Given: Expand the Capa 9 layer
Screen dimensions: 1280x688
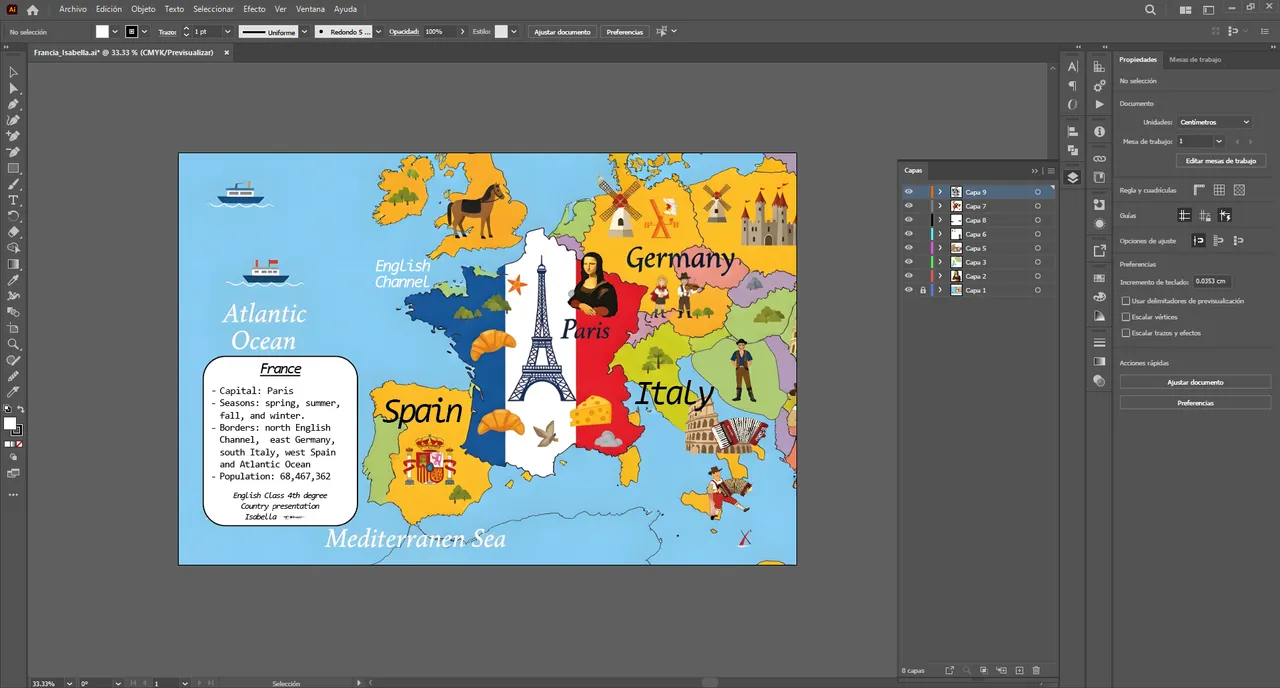Looking at the screenshot, I should (x=940, y=192).
